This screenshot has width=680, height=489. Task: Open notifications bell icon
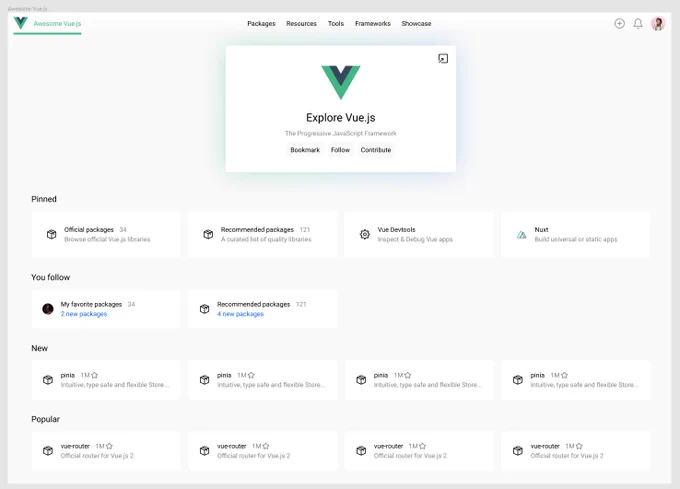pyautogui.click(x=638, y=23)
